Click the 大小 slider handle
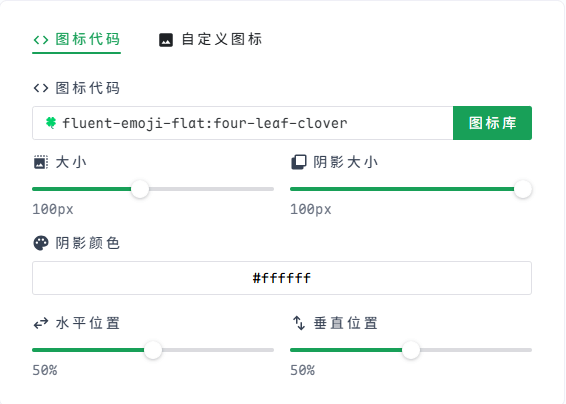 click(x=140, y=189)
